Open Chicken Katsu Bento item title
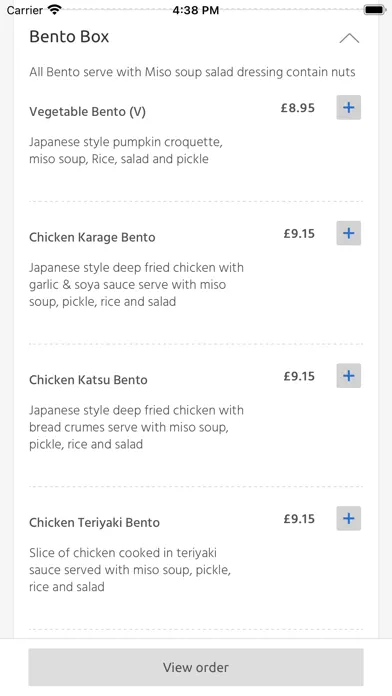The height and width of the screenshot is (696, 392). point(88,380)
